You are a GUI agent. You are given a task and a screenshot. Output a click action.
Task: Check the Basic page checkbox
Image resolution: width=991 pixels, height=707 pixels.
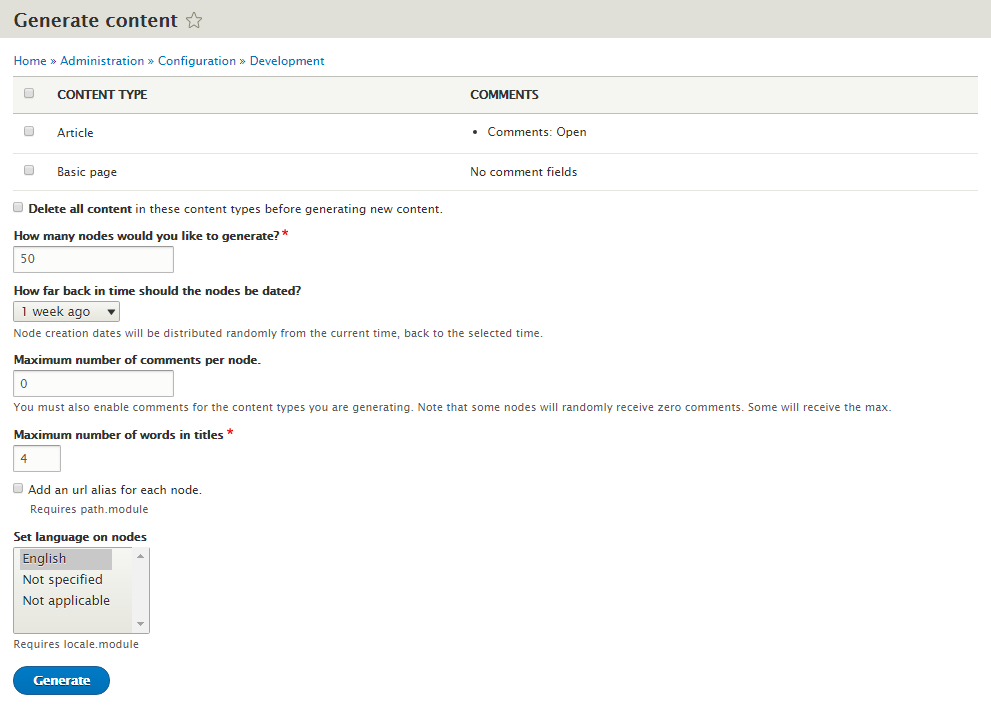29,171
